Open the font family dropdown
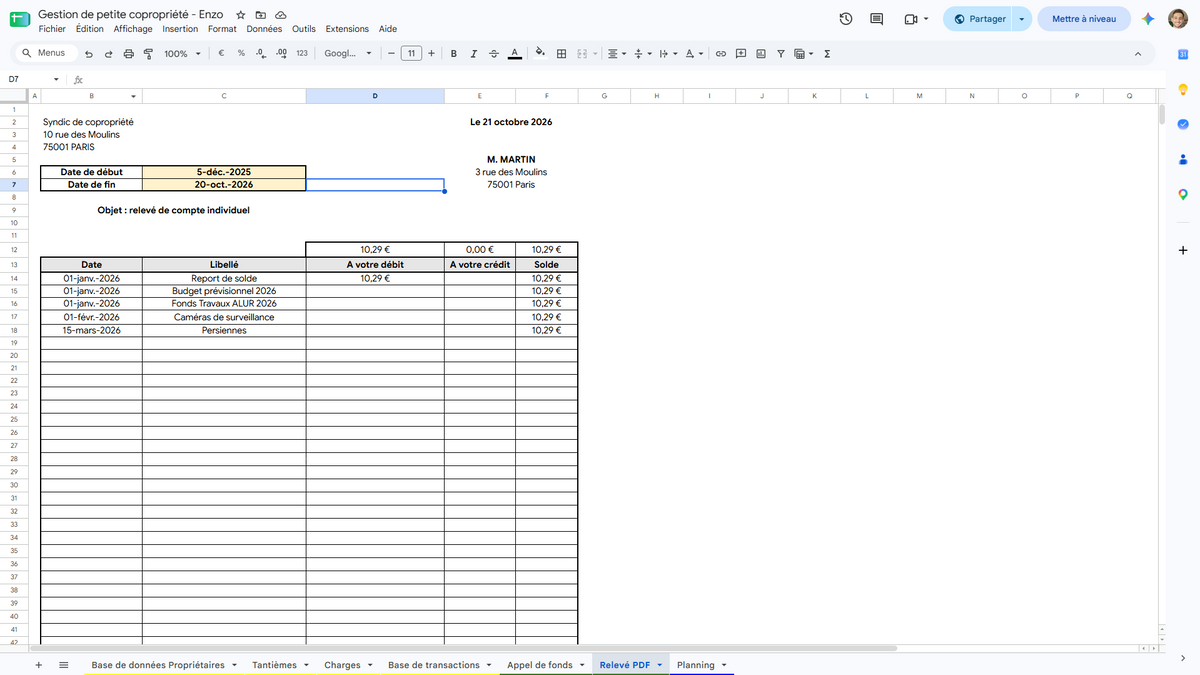The width and height of the screenshot is (1200, 675). pyautogui.click(x=348, y=53)
